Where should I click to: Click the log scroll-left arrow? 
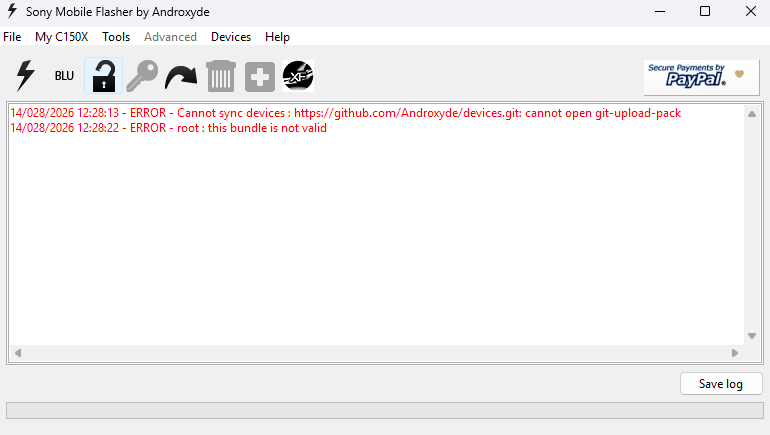pyautogui.click(x=18, y=353)
